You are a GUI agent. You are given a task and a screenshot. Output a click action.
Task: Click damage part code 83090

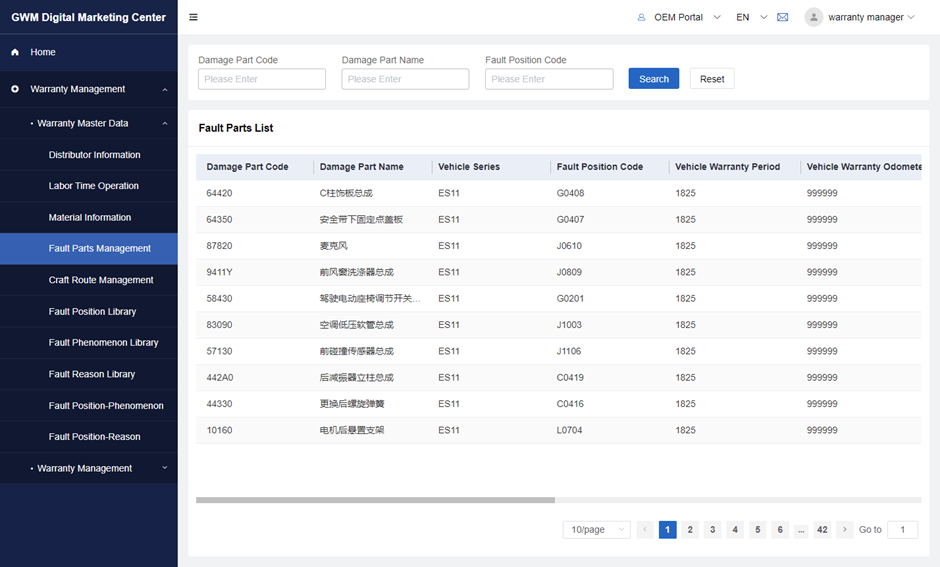[x=219, y=325]
